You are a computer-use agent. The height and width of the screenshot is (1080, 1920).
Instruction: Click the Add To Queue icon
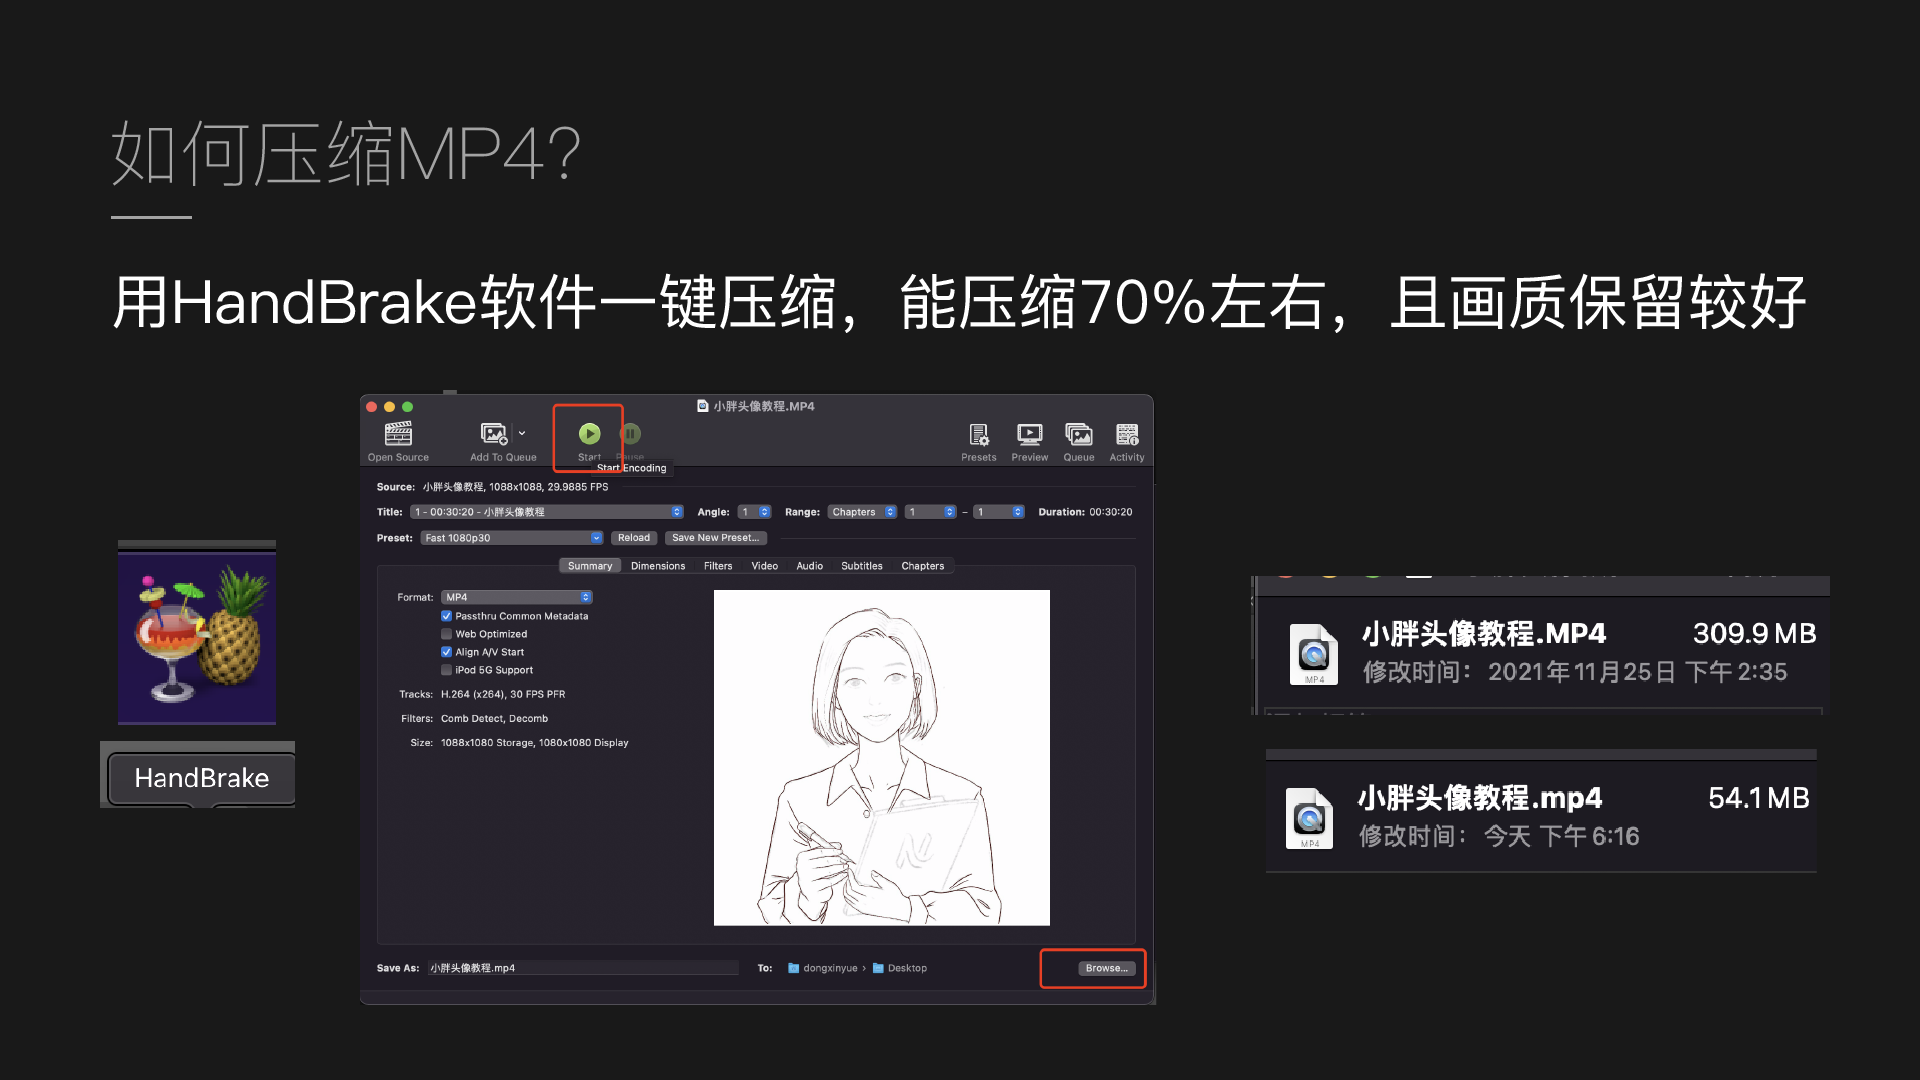[x=494, y=434]
